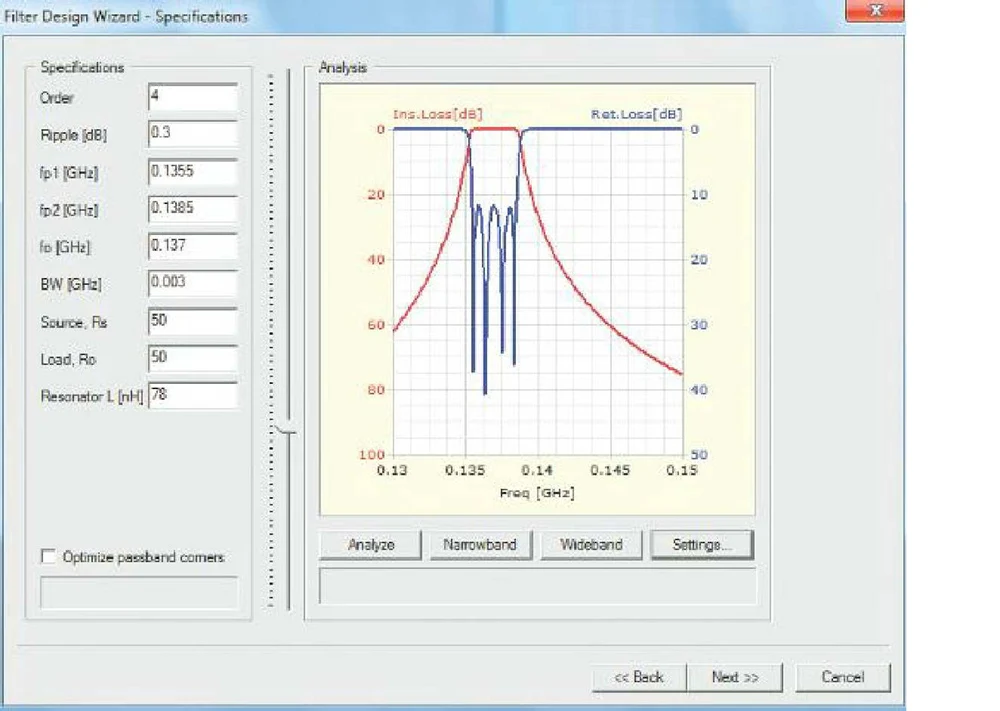1000x711 pixels.
Task: Enable Optimize passband corners checkbox
Action: (x=48, y=556)
